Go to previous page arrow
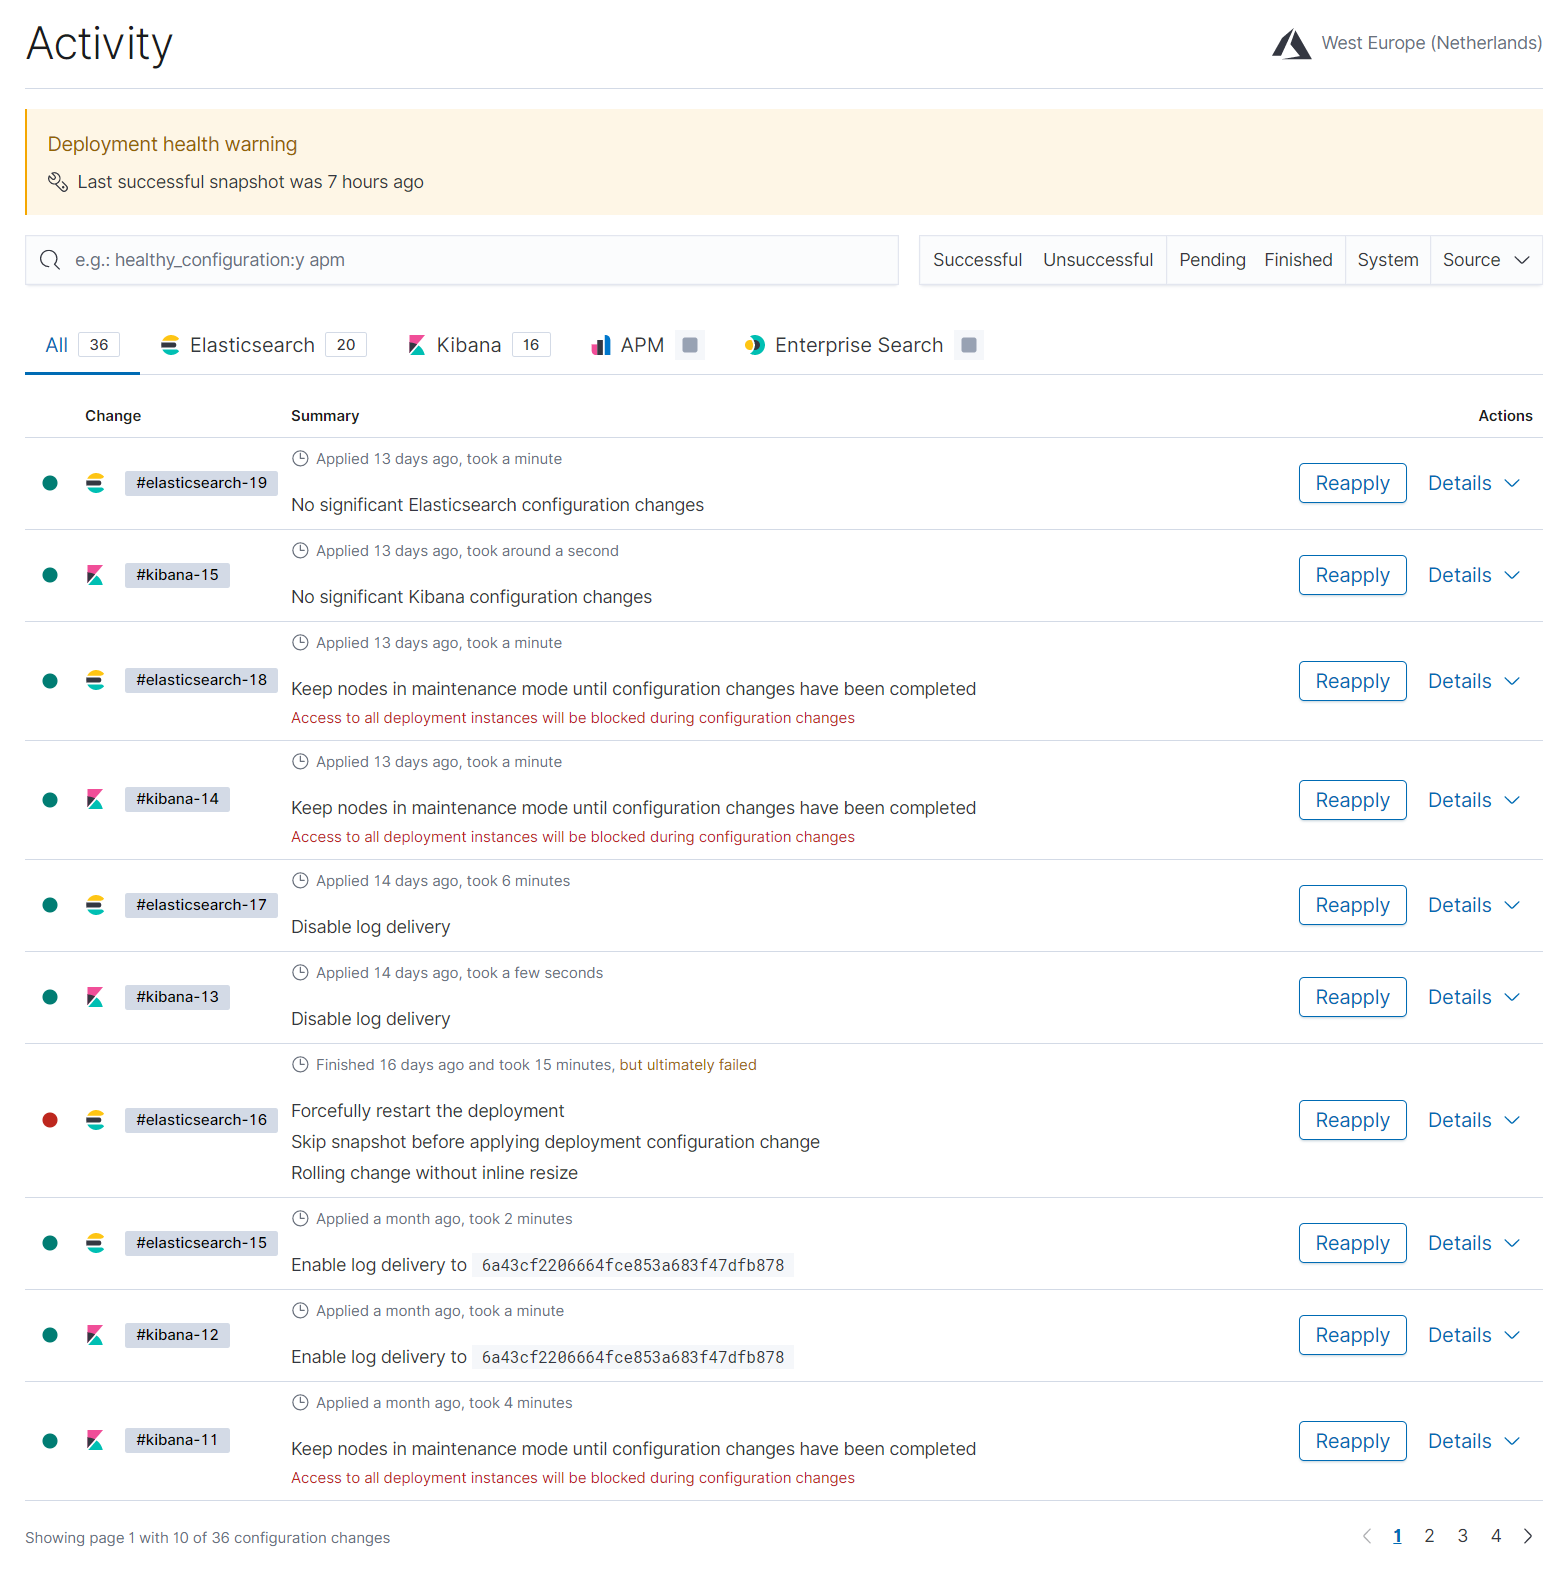The width and height of the screenshot is (1559, 1584). 1367,1536
